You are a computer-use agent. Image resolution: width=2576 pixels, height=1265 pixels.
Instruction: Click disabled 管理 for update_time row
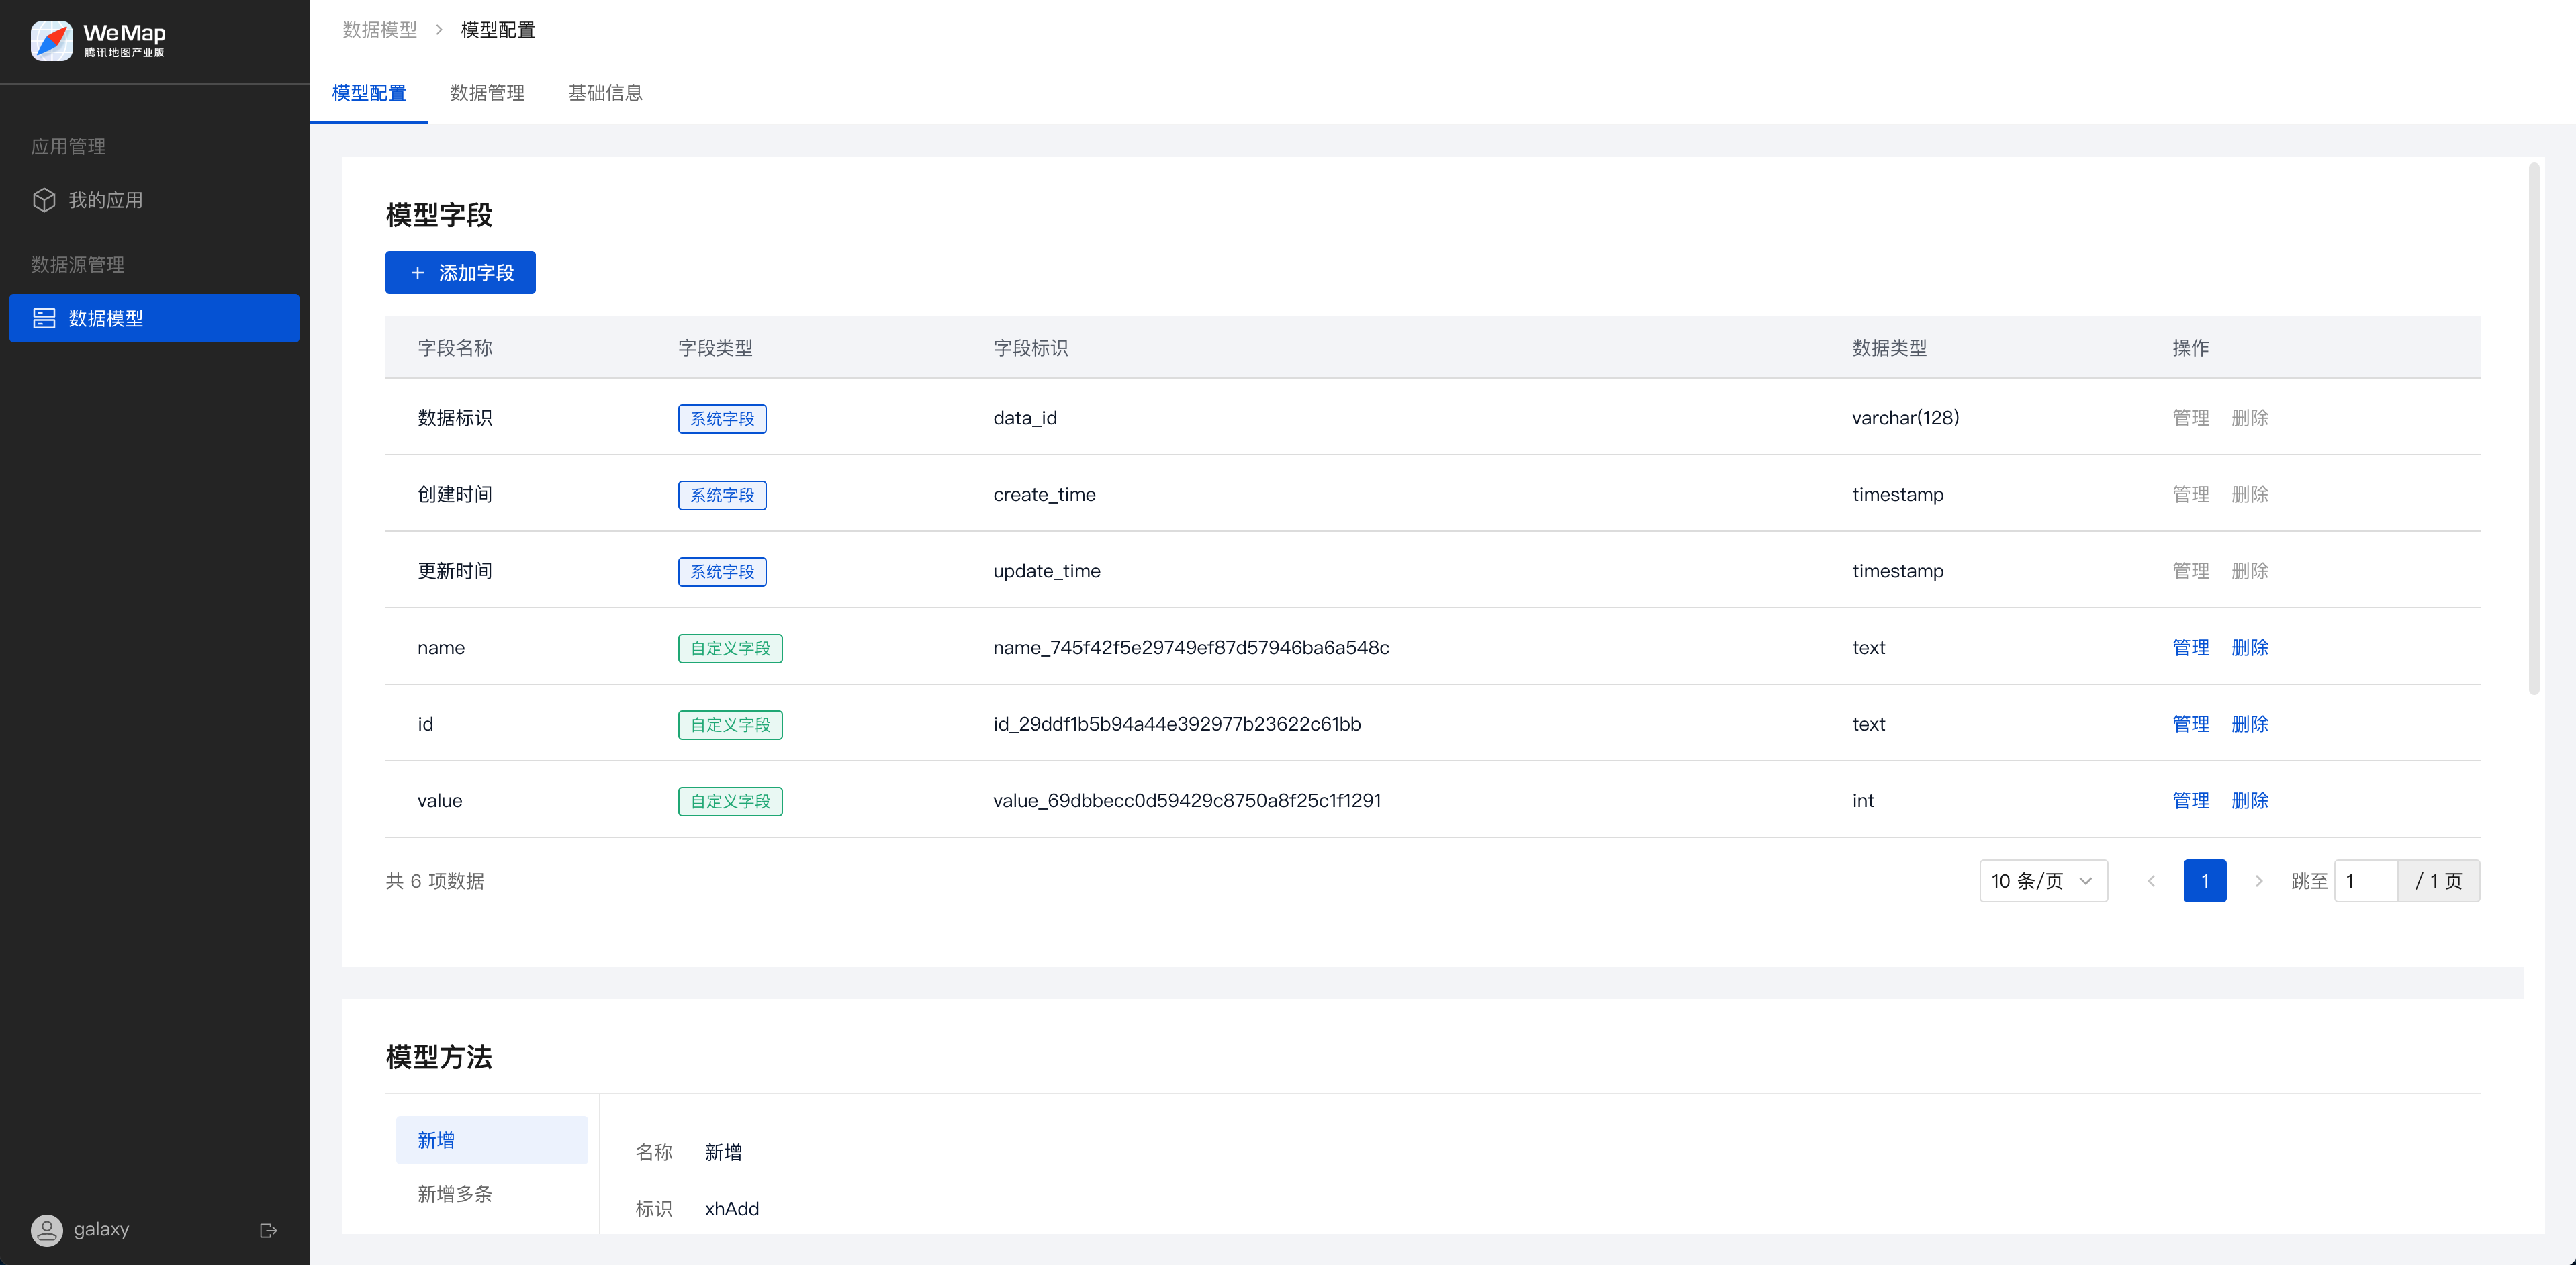click(2190, 571)
